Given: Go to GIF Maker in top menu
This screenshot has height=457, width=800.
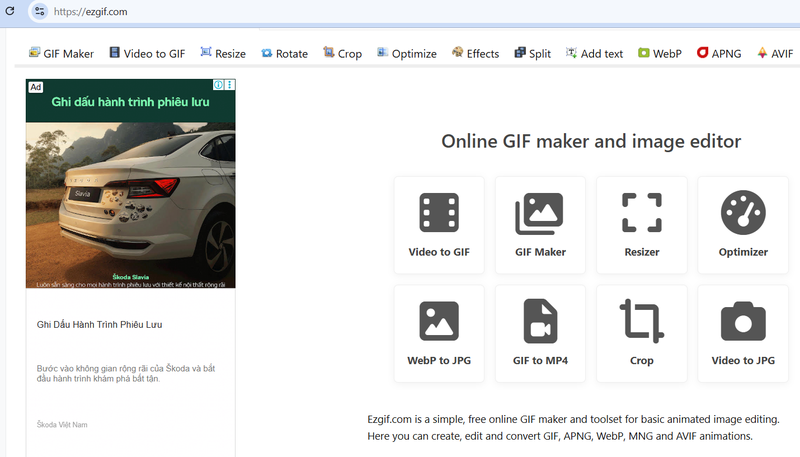Looking at the screenshot, I should pos(61,54).
